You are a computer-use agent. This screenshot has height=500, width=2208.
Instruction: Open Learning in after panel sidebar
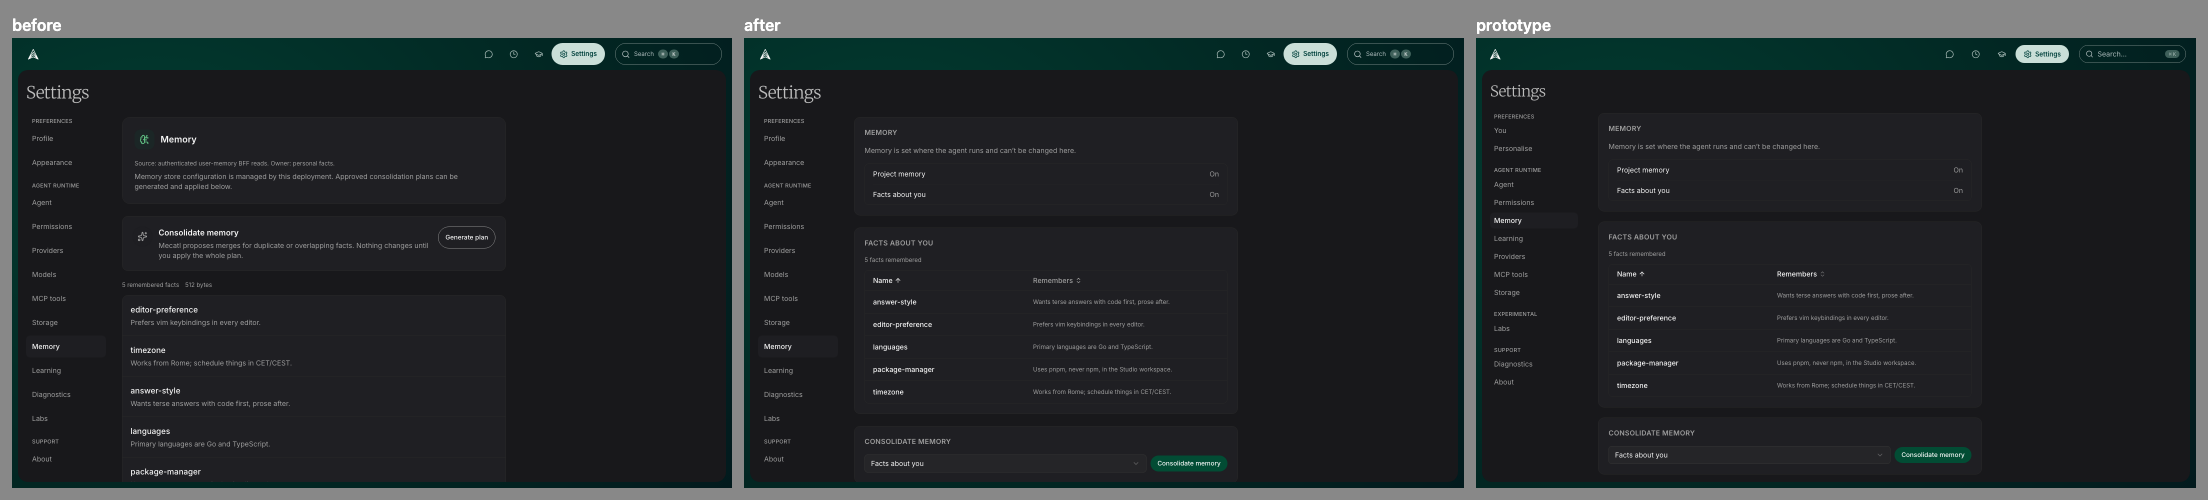click(x=798, y=371)
